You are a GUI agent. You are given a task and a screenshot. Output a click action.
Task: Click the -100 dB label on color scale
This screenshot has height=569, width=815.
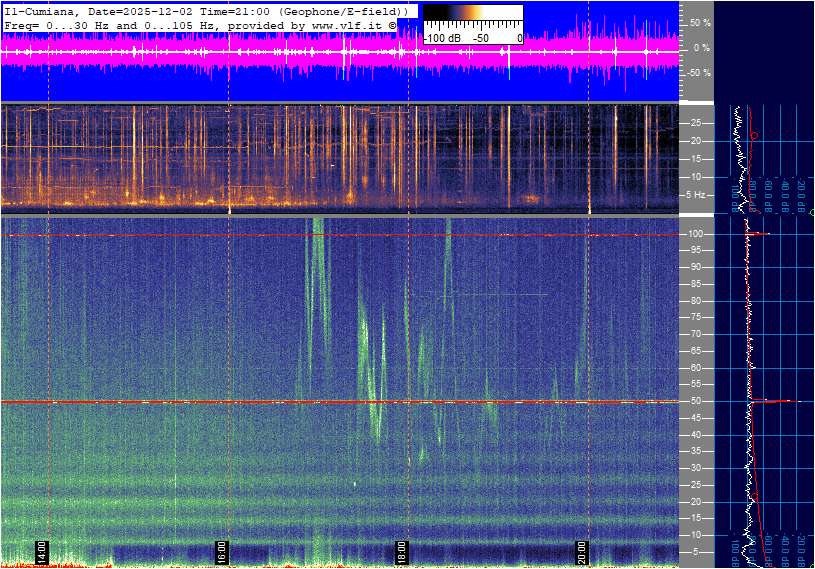click(x=442, y=38)
